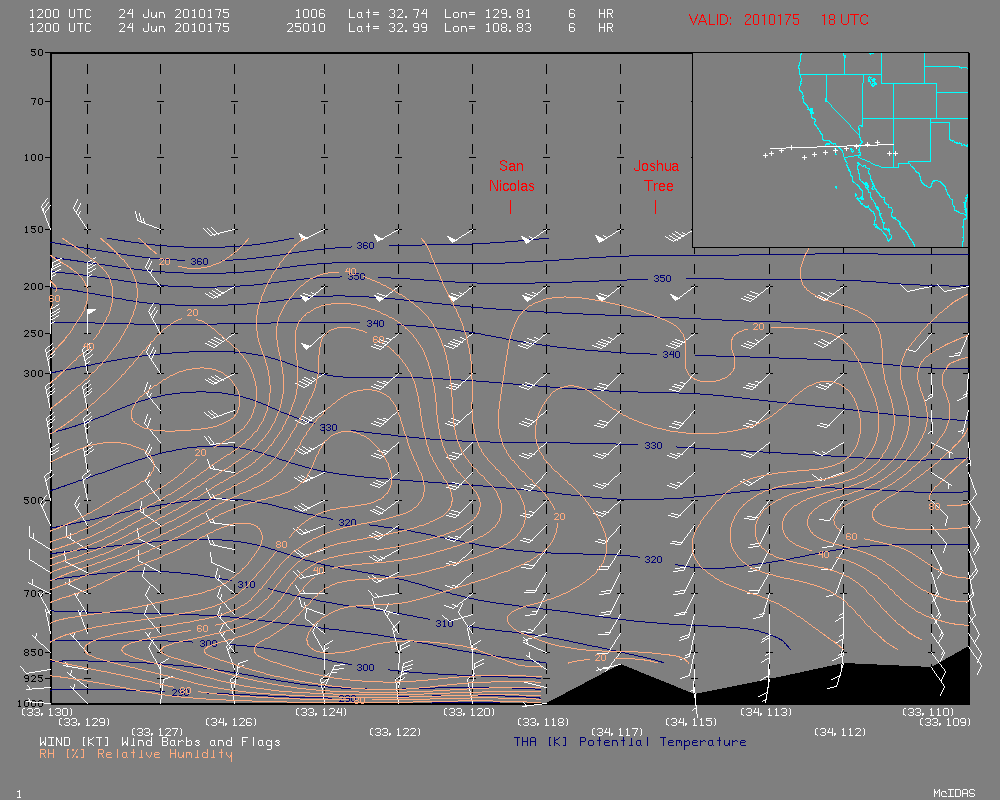Click the 1000 pressure axis tick label
The image size is (1000, 800).
pyautogui.click(x=30, y=703)
